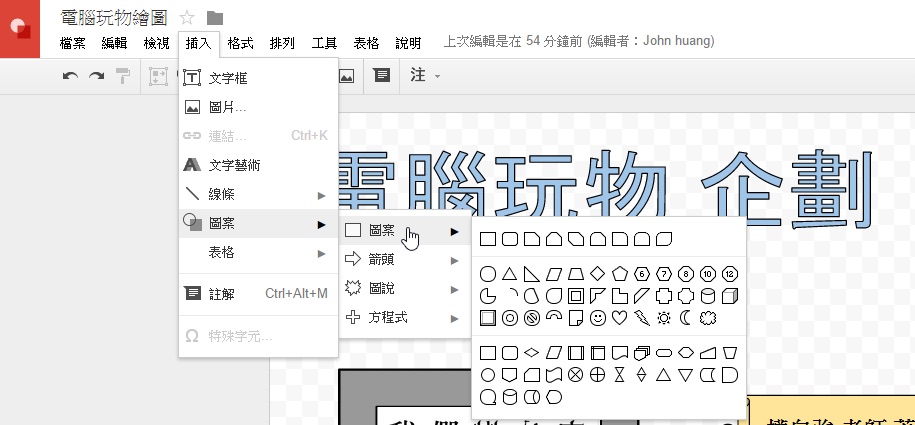Click the document title 電腦玩物繪圖
Image resolution: width=915 pixels, height=425 pixels.
point(114,17)
